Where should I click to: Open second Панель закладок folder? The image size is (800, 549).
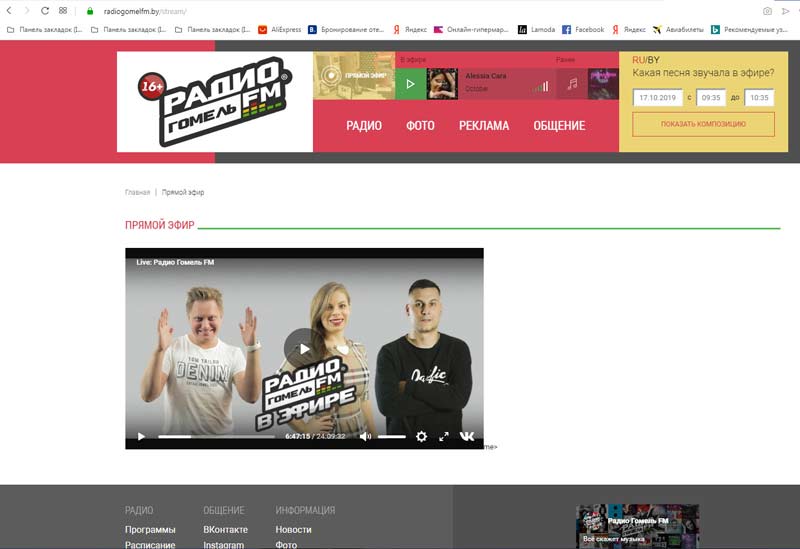[129, 30]
